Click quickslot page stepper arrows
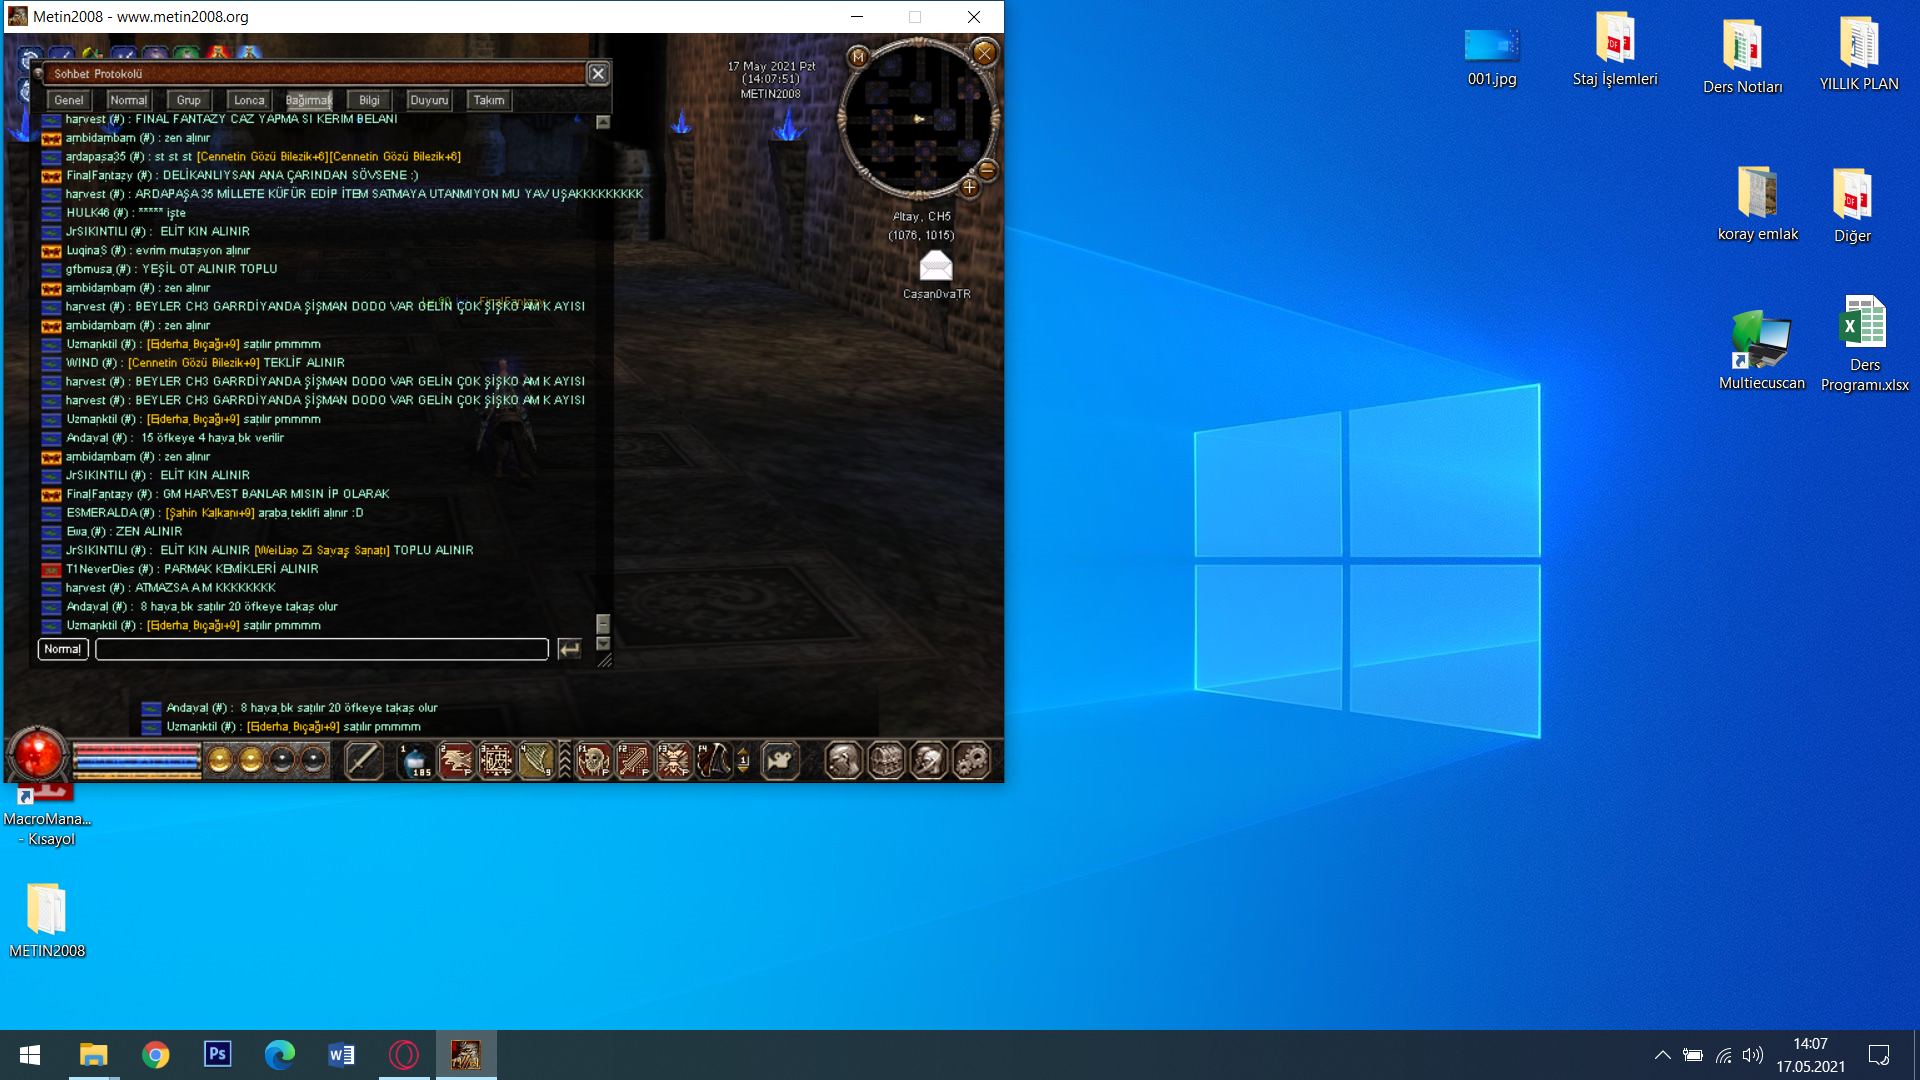 click(x=743, y=761)
